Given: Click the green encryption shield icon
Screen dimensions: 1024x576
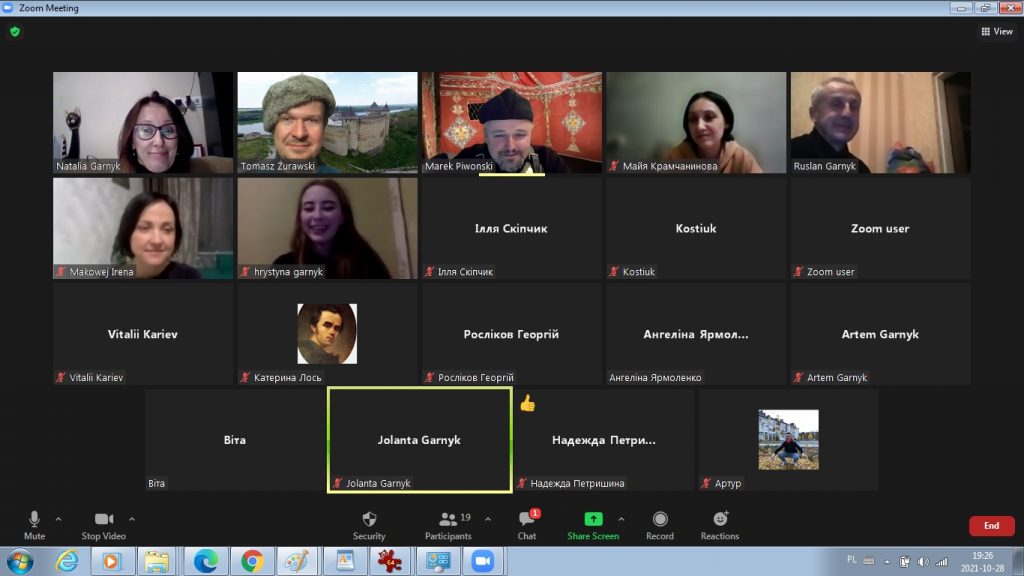Looking at the screenshot, I should pyautogui.click(x=15, y=31).
